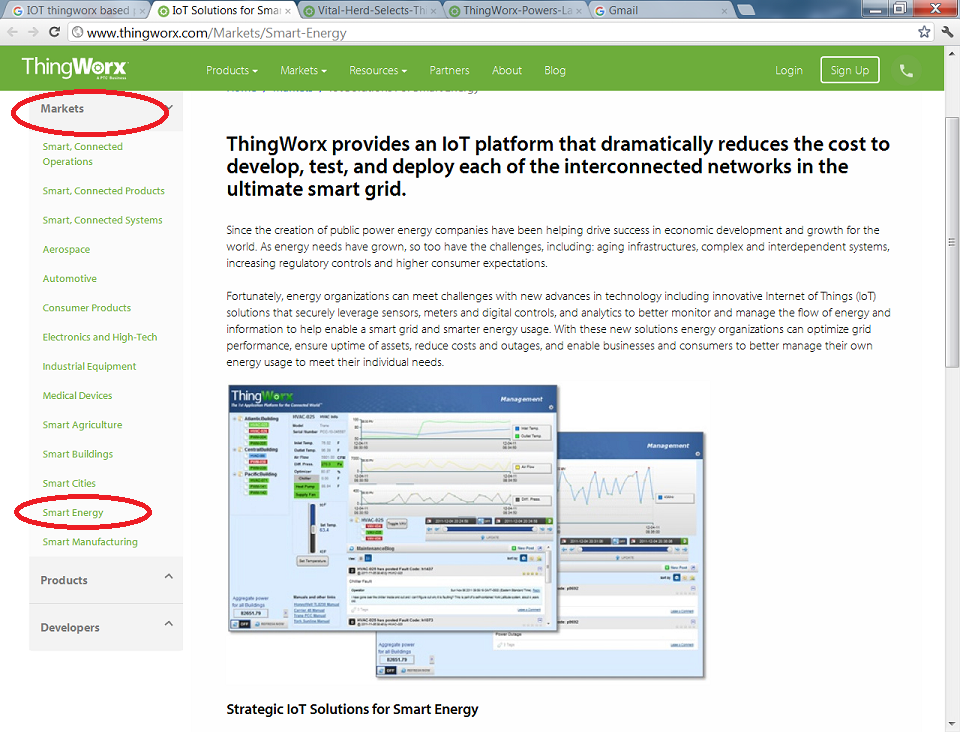Open Smart, Connected Operations link

point(82,154)
